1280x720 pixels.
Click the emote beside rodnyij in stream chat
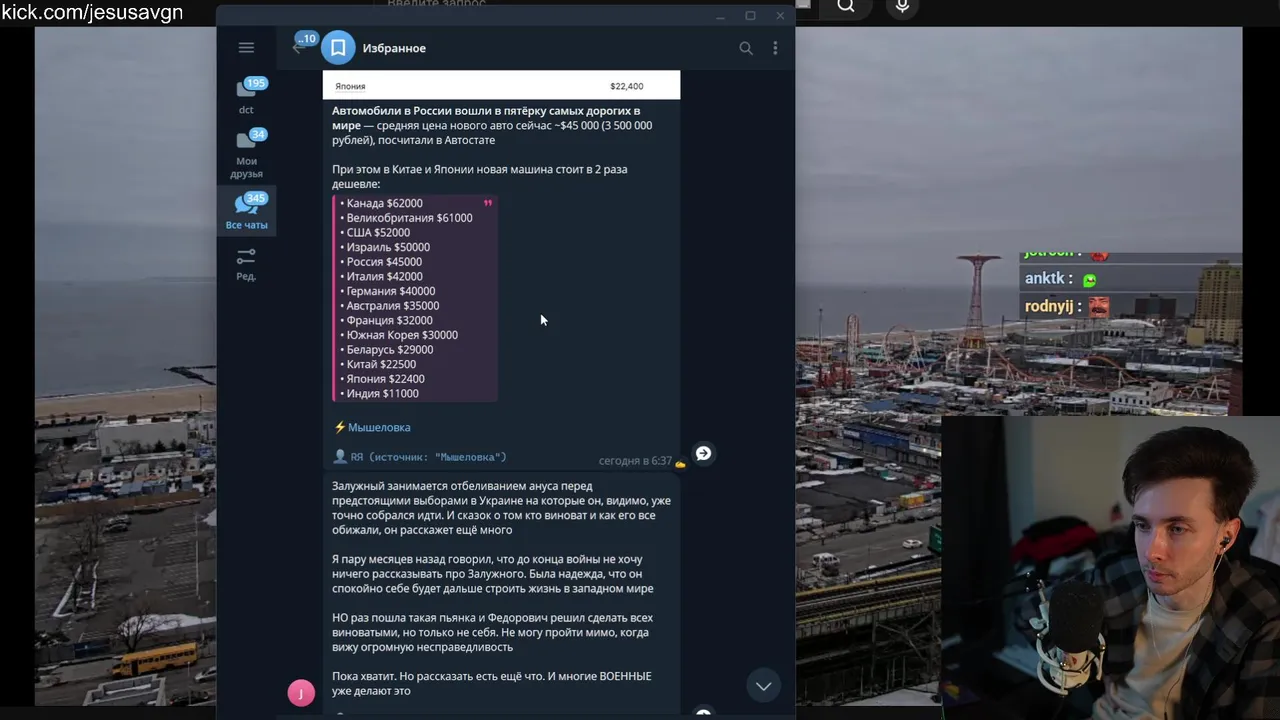[x=1099, y=306]
